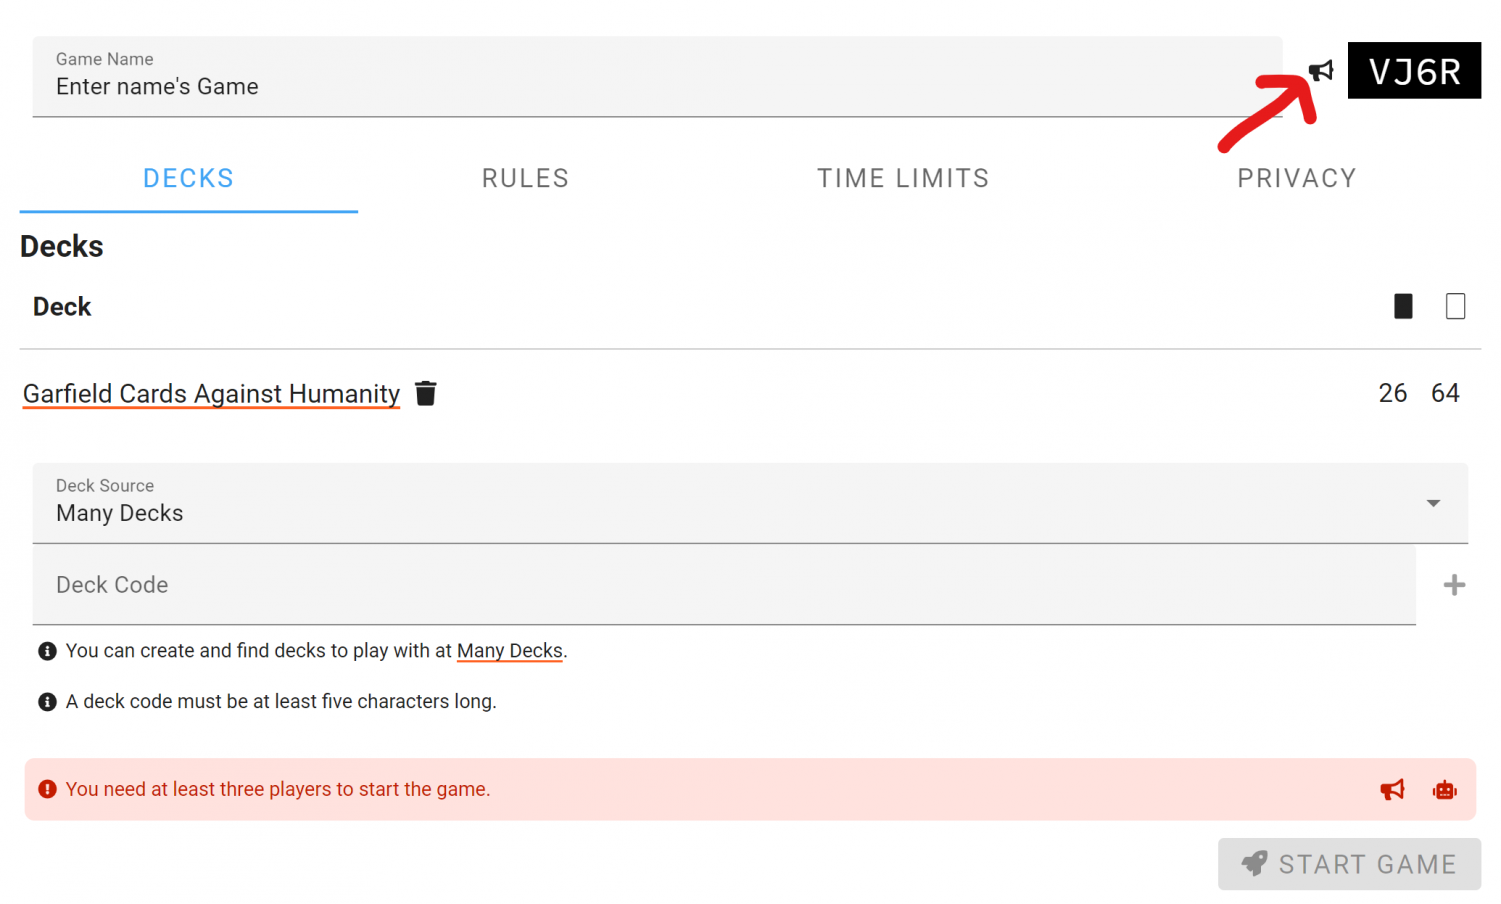The height and width of the screenshot is (904, 1501).
Task: Click the 'Decks' section heading
Action: click(62, 246)
